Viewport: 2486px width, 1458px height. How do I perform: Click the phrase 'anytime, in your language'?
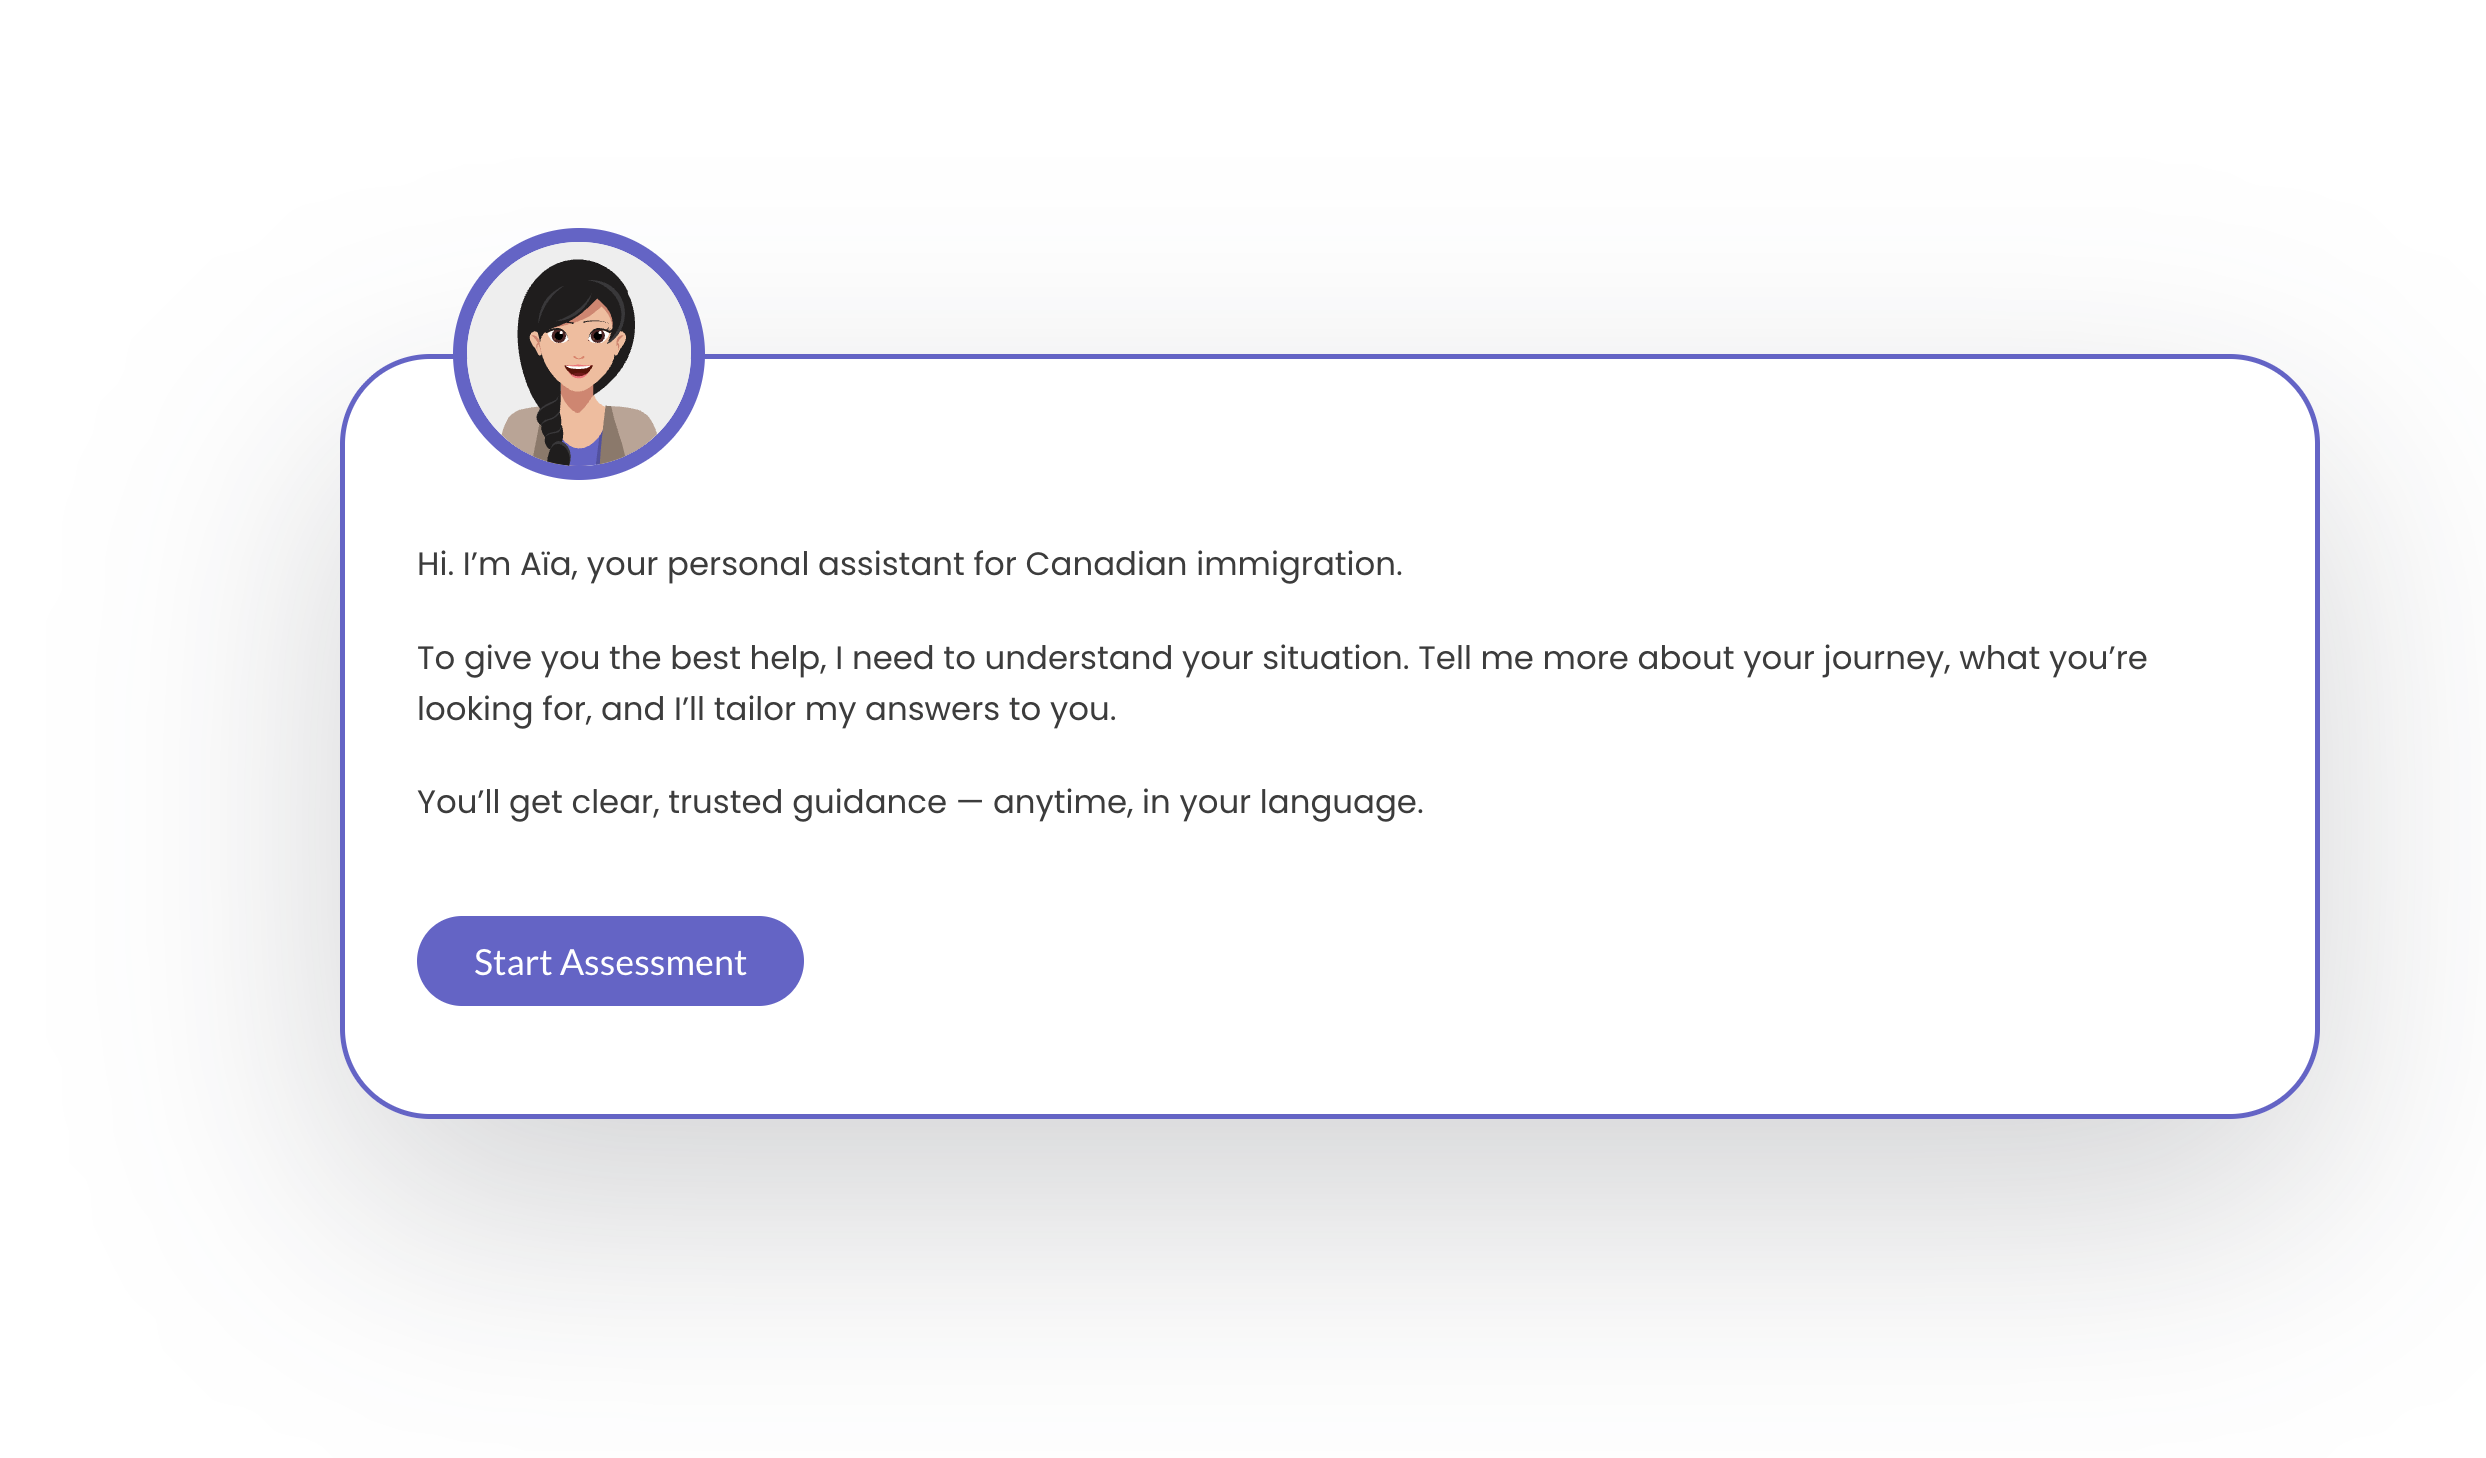point(1207,802)
